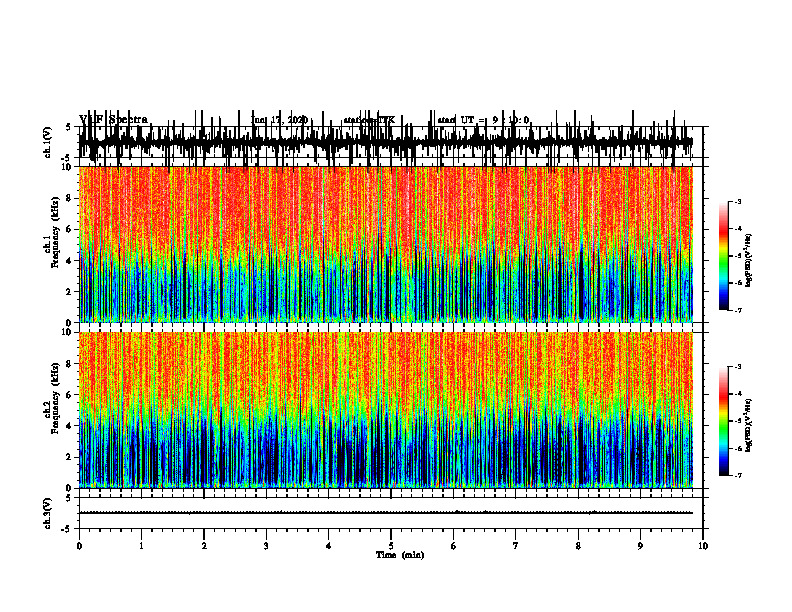Select the 'ch.3(V)' waveform axis label
The image size is (792, 612).
pos(48,513)
